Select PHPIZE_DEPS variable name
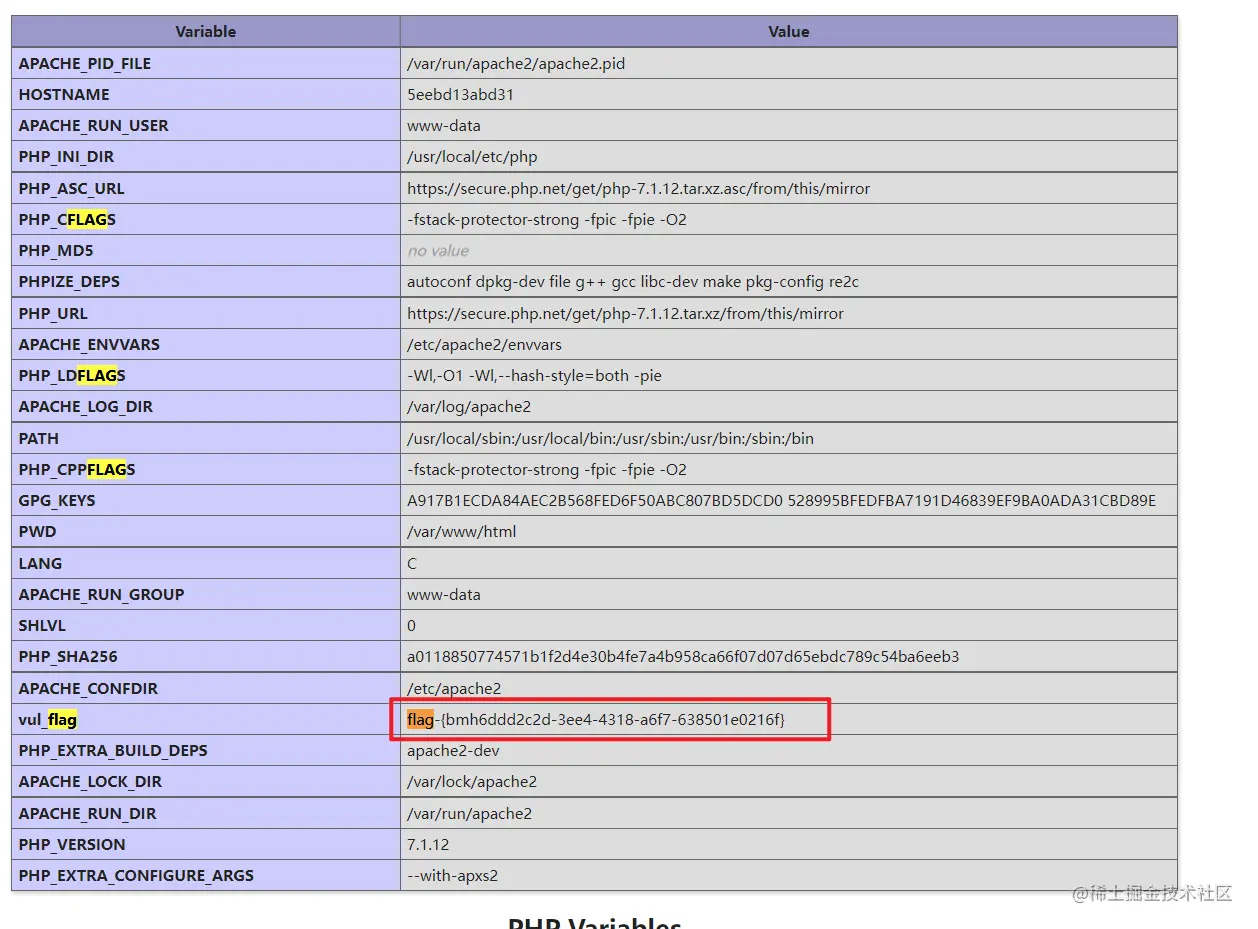Screen dimensions: 1258x929 click(x=69, y=282)
